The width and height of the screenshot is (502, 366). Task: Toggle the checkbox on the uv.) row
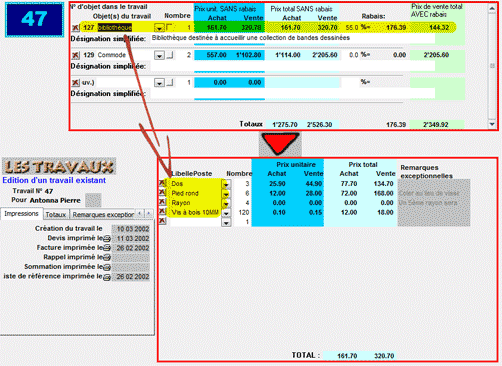170,82
